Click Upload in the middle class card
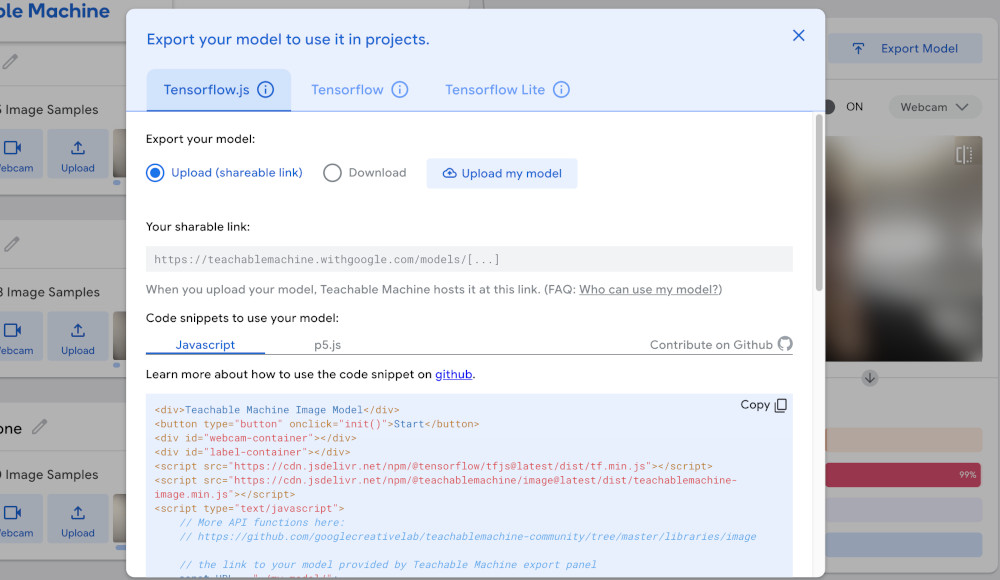 tap(78, 336)
